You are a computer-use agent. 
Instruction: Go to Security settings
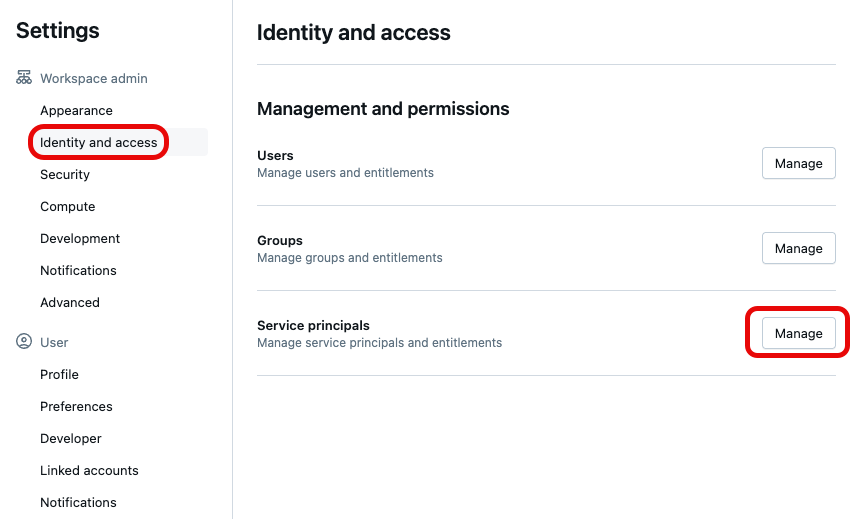click(65, 174)
